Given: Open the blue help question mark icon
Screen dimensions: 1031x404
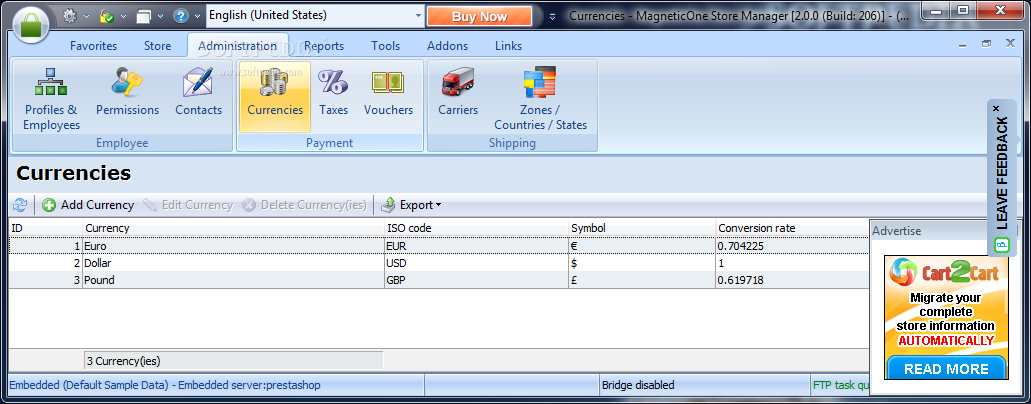Looking at the screenshot, I should 182,15.
